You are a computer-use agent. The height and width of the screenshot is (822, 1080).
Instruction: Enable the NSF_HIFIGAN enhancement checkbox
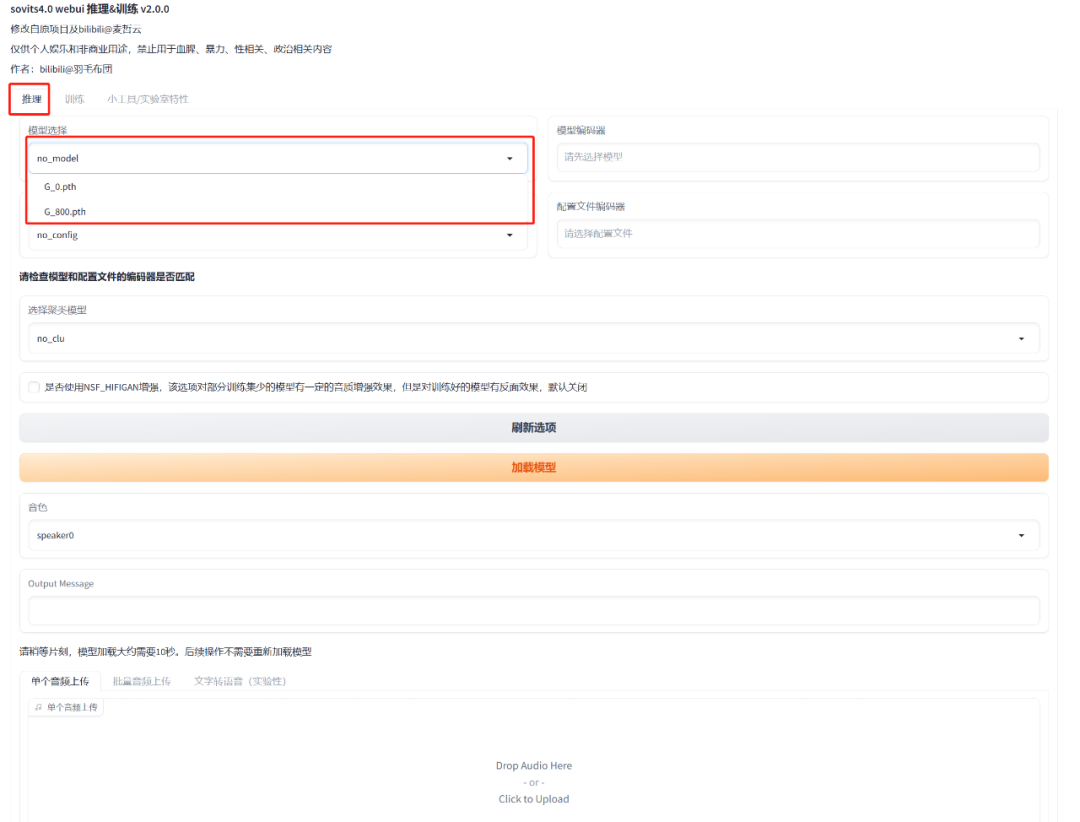tap(34, 387)
